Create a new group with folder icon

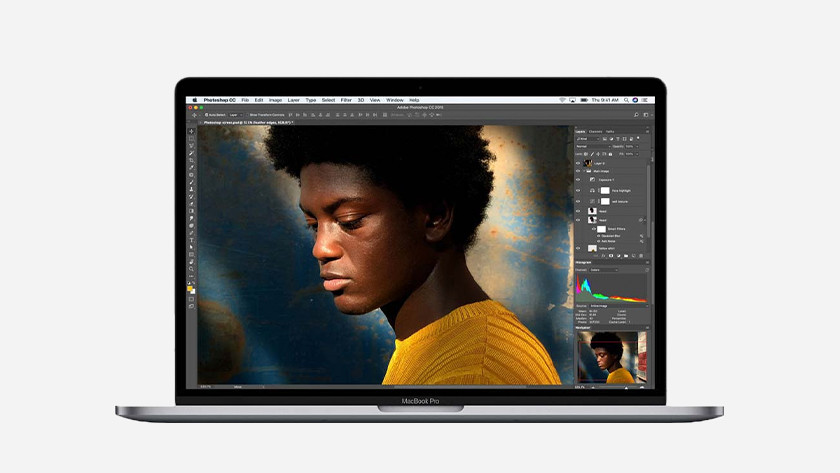point(626,256)
